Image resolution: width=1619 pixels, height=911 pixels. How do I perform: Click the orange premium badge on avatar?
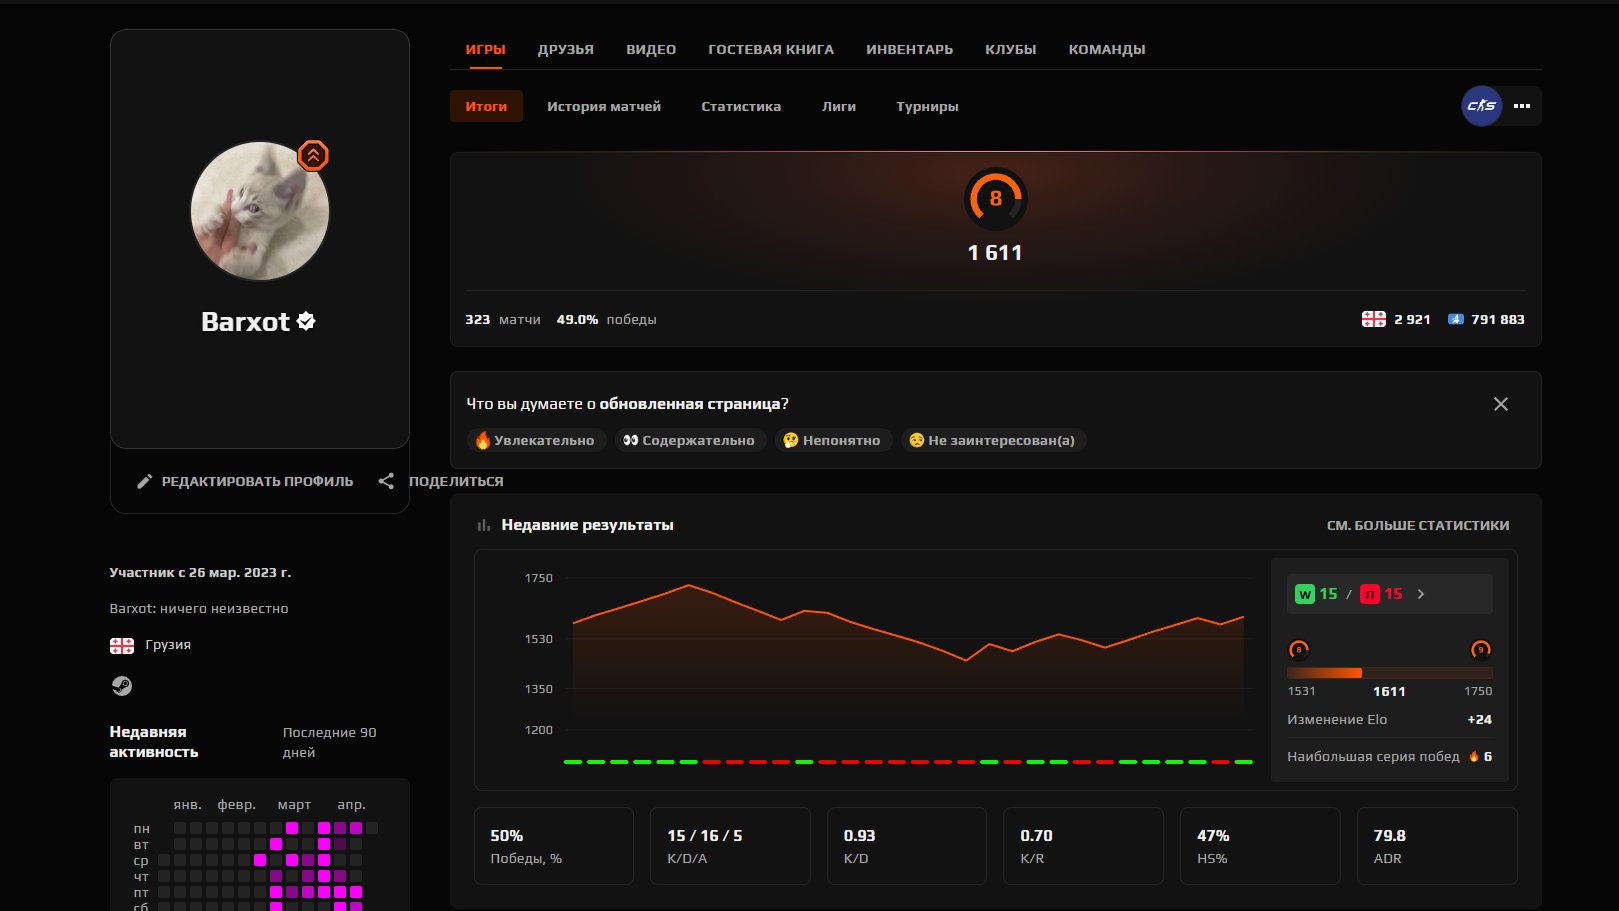pos(313,156)
